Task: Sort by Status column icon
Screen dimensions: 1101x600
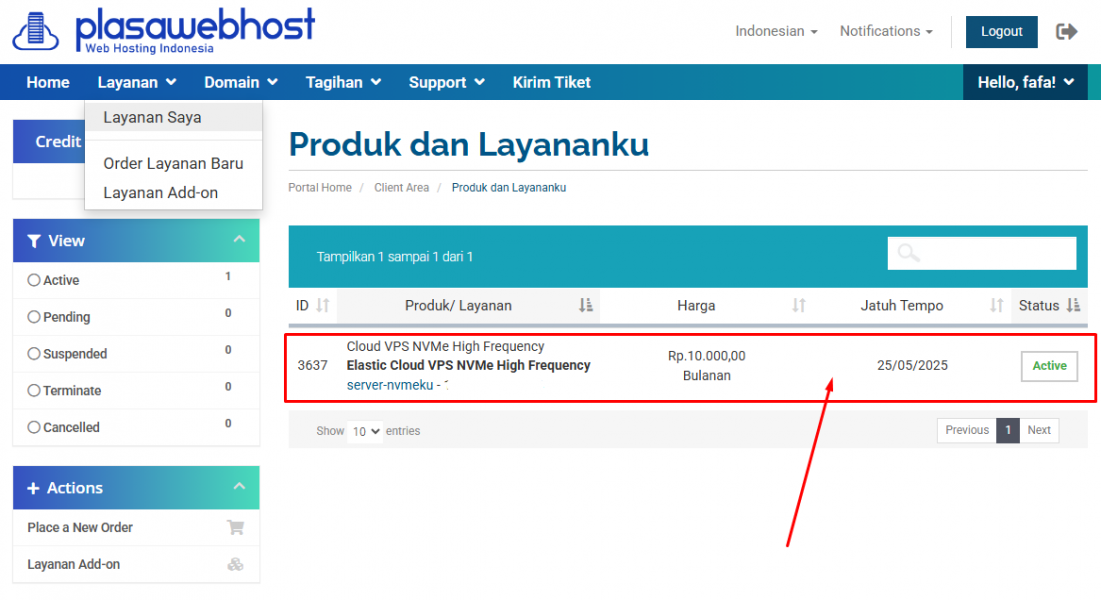Action: click(1073, 306)
